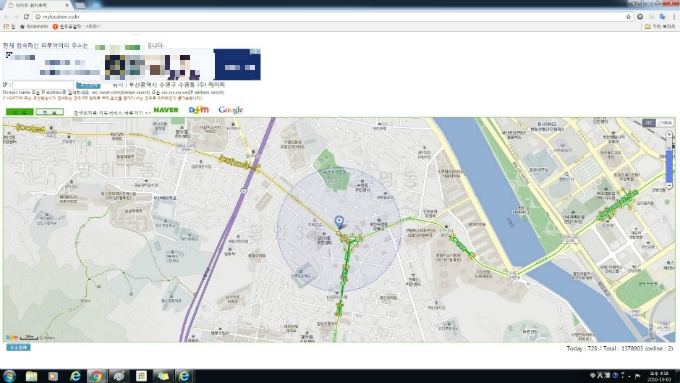Zoom out with map minus button
Image resolution: width=680 pixels, height=383 pixels.
pyautogui.click(x=669, y=185)
